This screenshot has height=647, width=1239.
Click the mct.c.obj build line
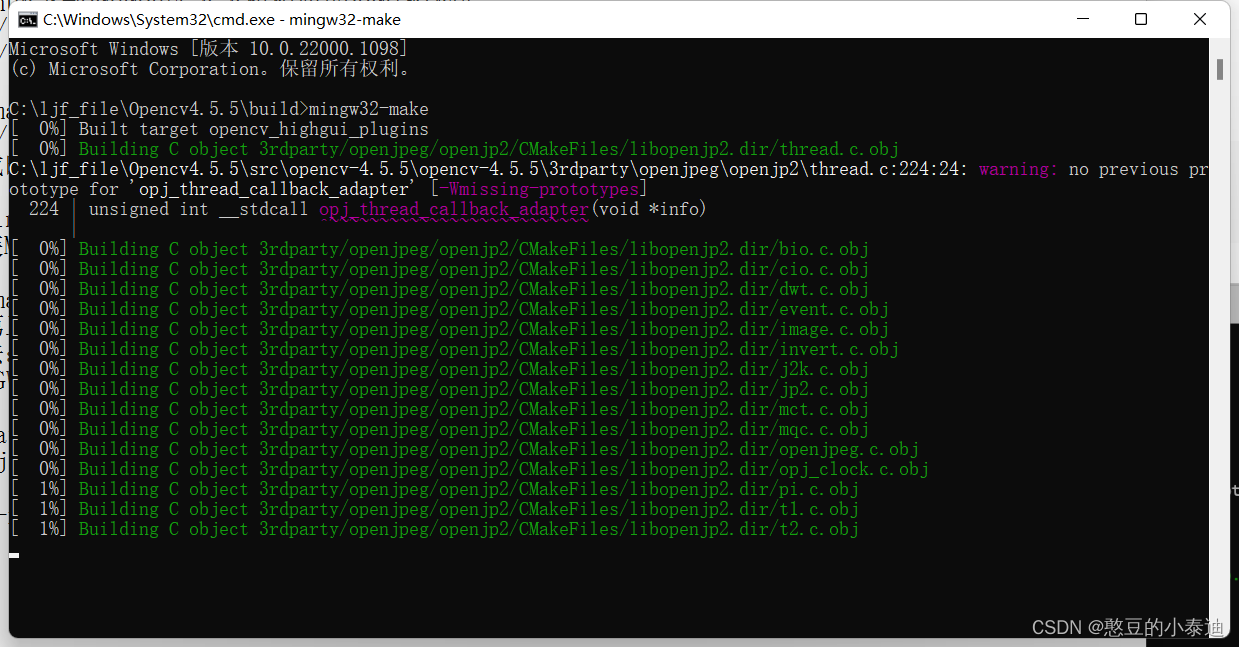pyautogui.click(x=439, y=409)
